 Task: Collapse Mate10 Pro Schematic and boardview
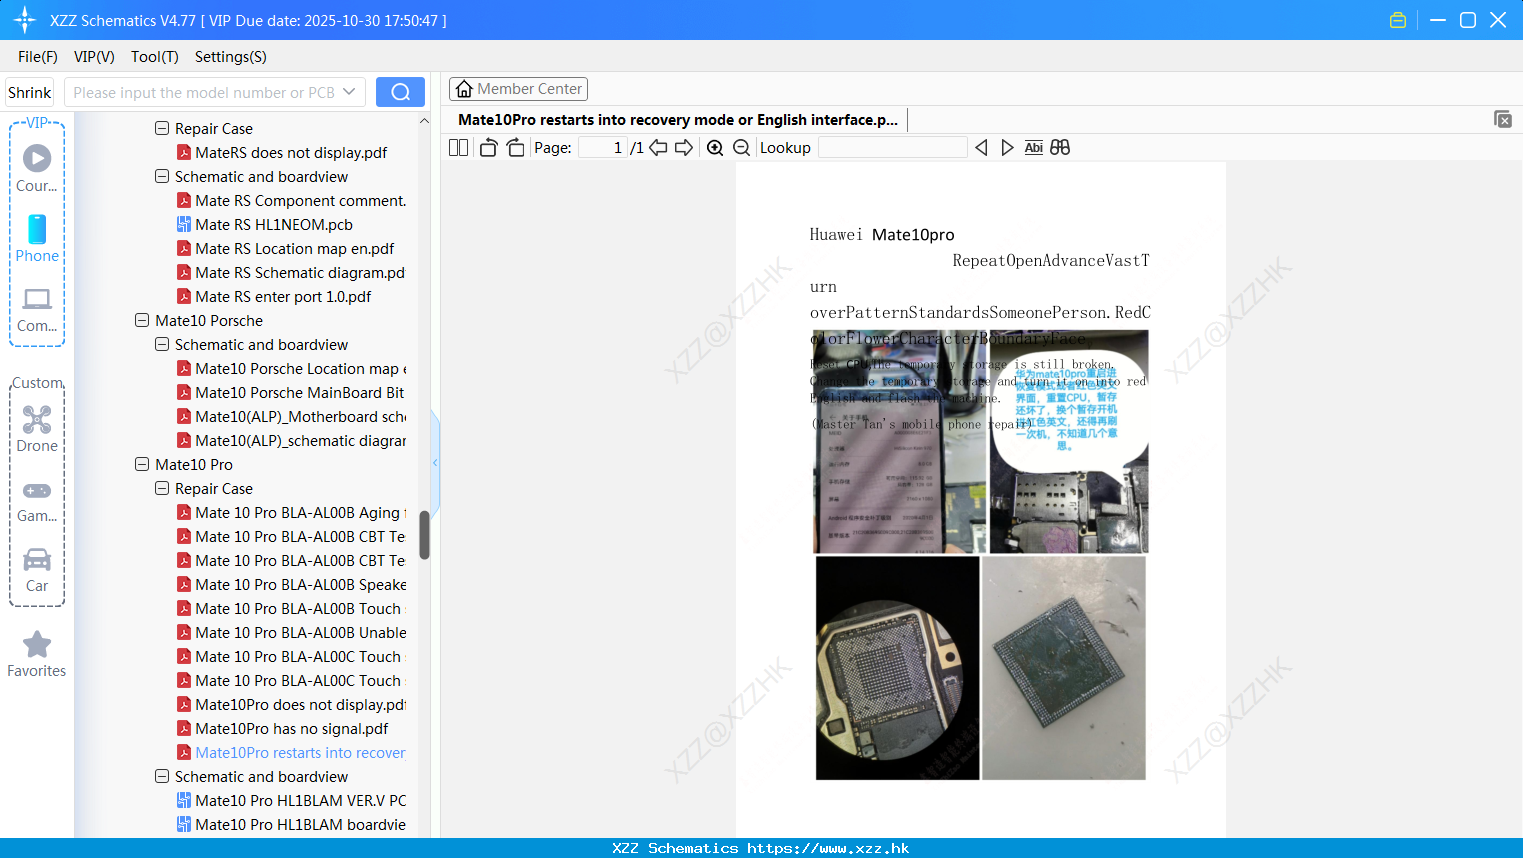point(162,776)
